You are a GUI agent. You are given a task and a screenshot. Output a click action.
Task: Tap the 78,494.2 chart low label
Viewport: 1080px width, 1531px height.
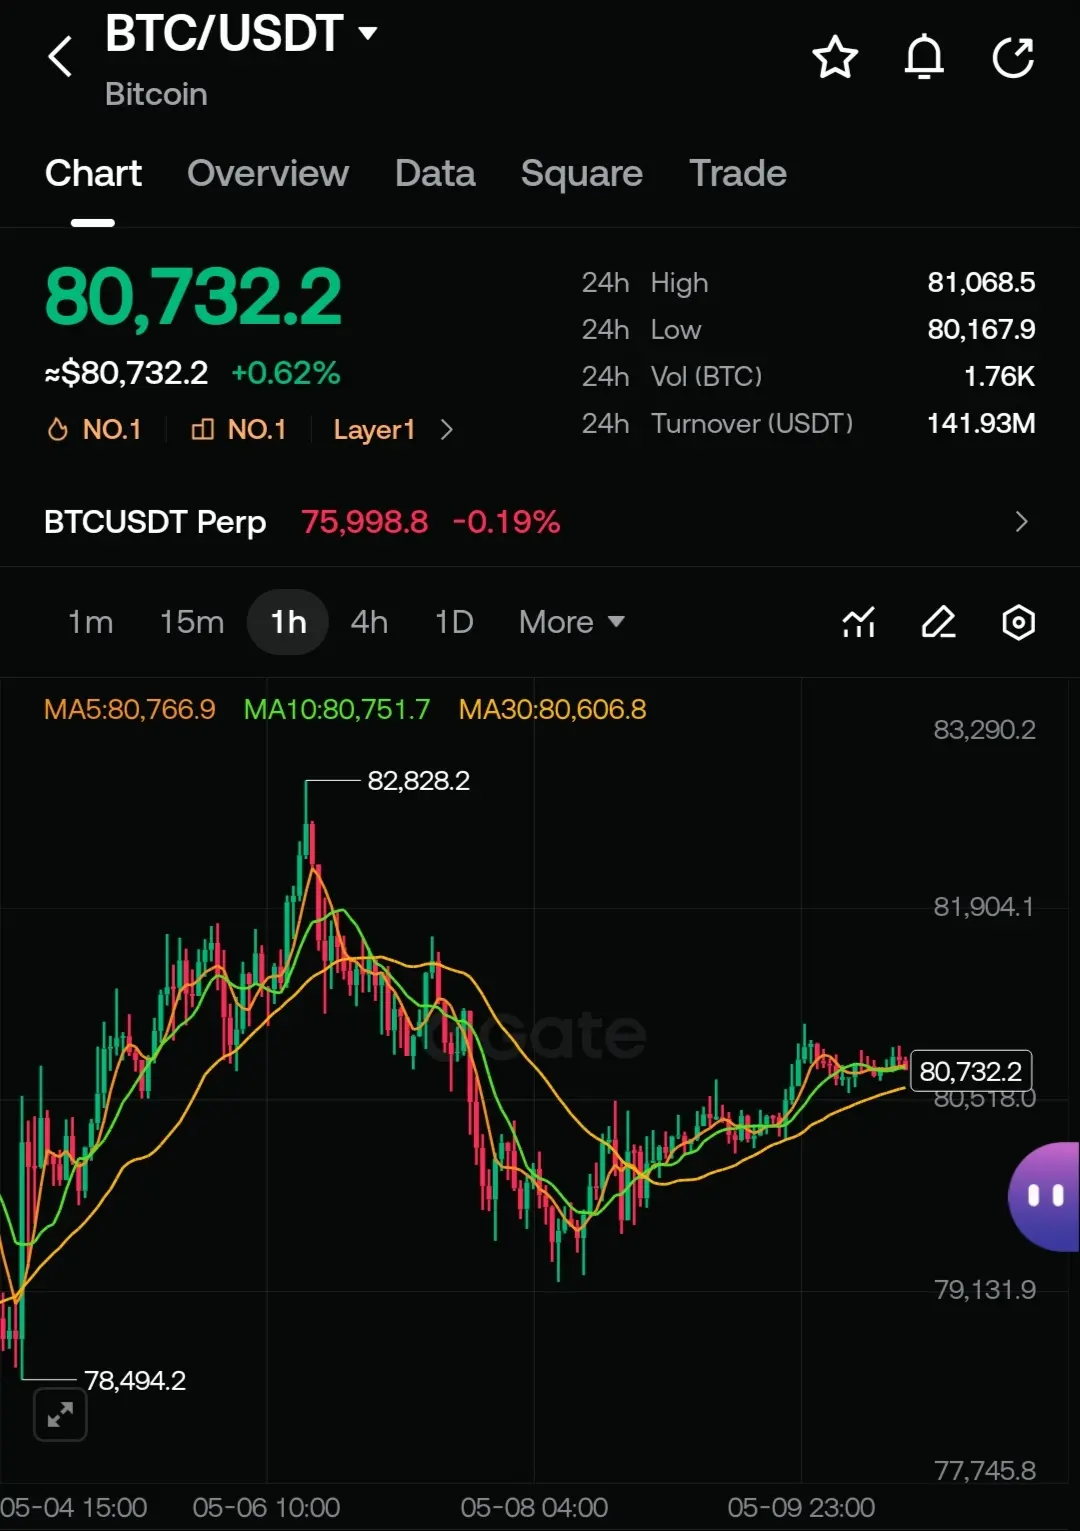[x=135, y=1381]
